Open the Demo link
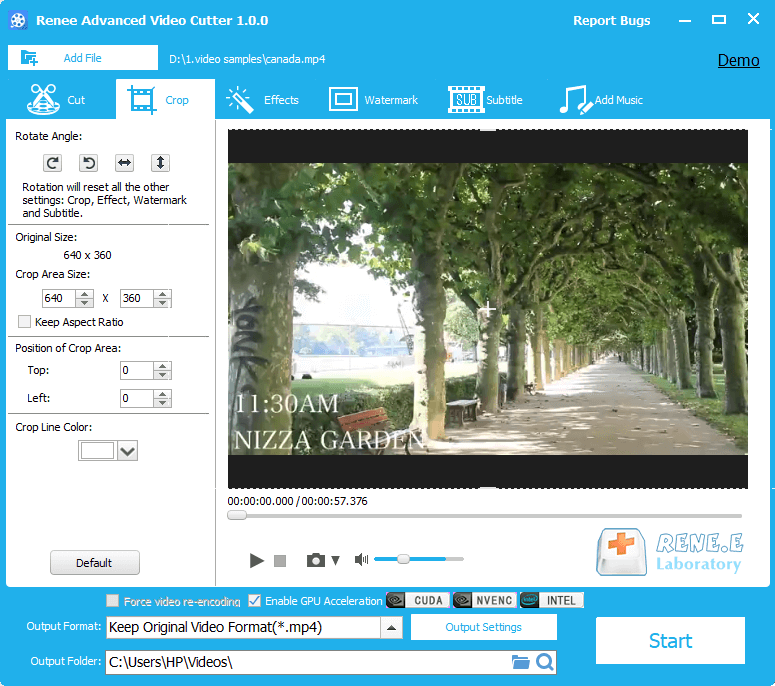The width and height of the screenshot is (775, 686). pyautogui.click(x=738, y=60)
